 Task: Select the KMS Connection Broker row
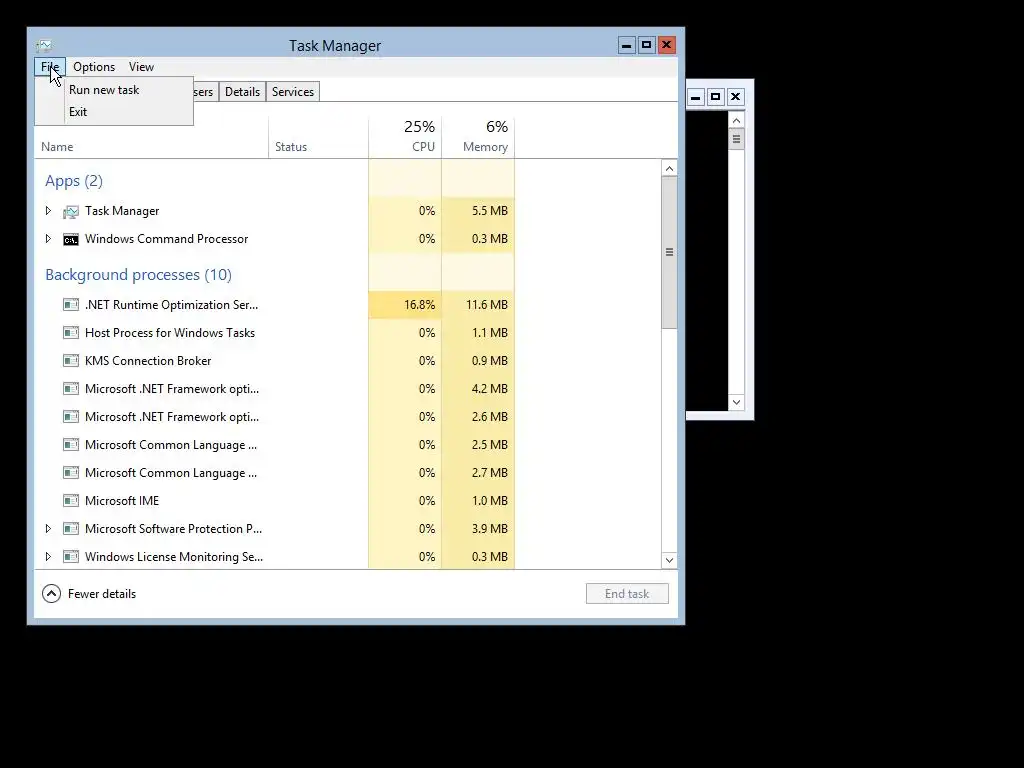pos(274,361)
